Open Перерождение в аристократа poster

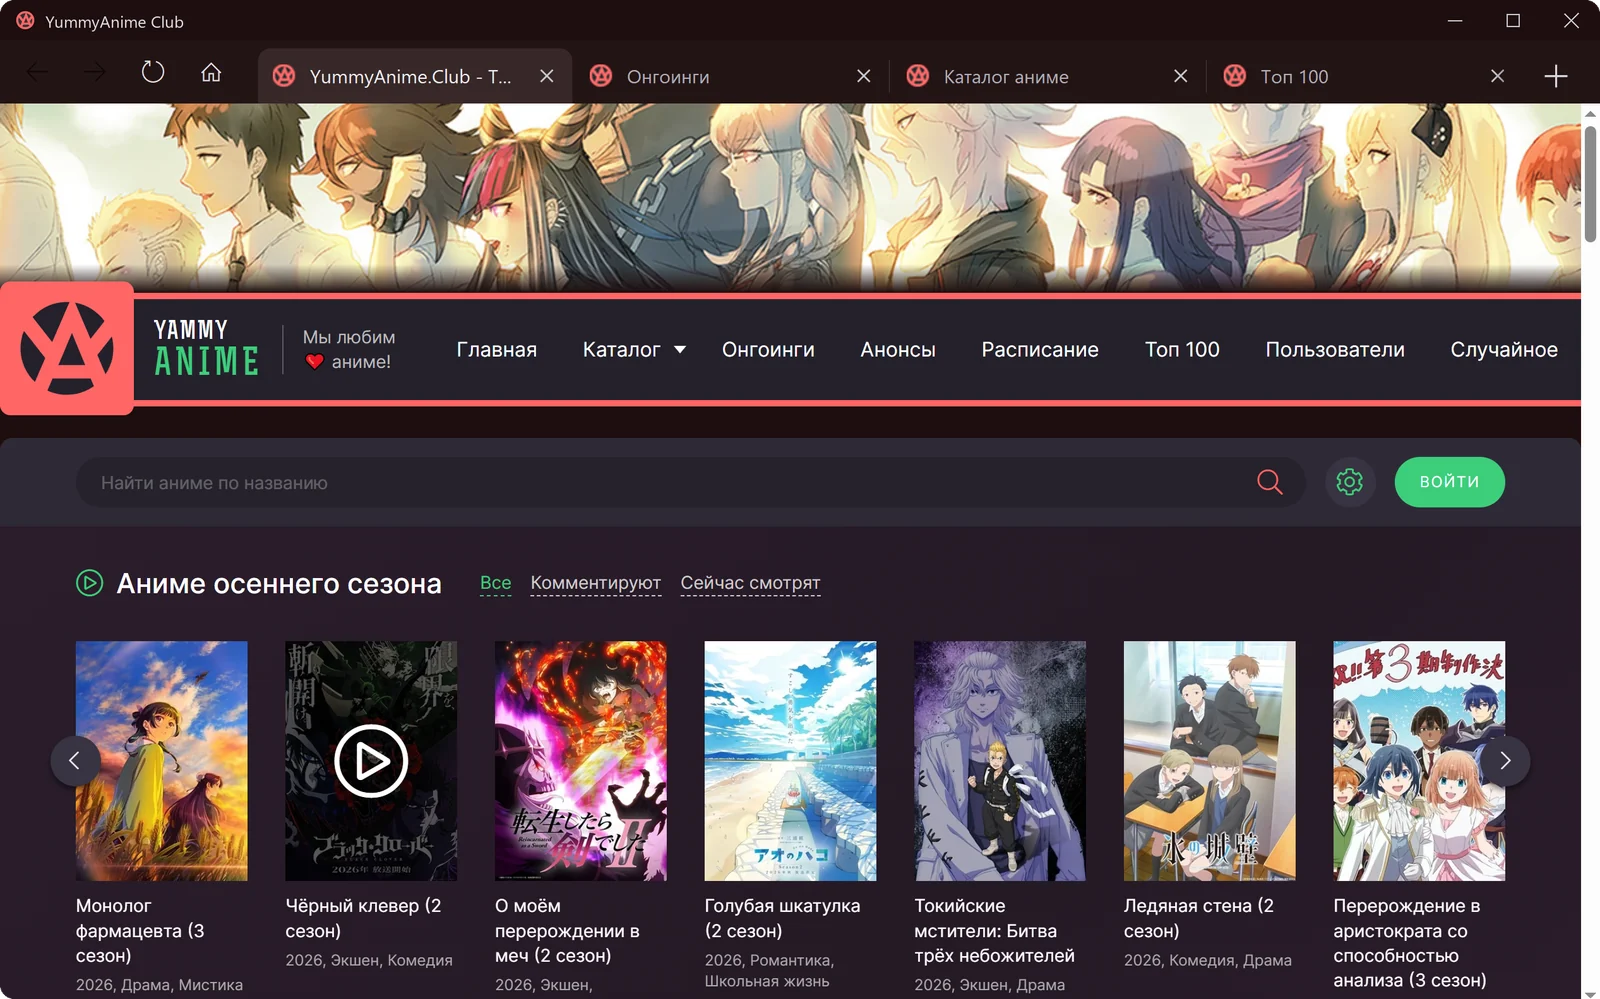(1419, 761)
